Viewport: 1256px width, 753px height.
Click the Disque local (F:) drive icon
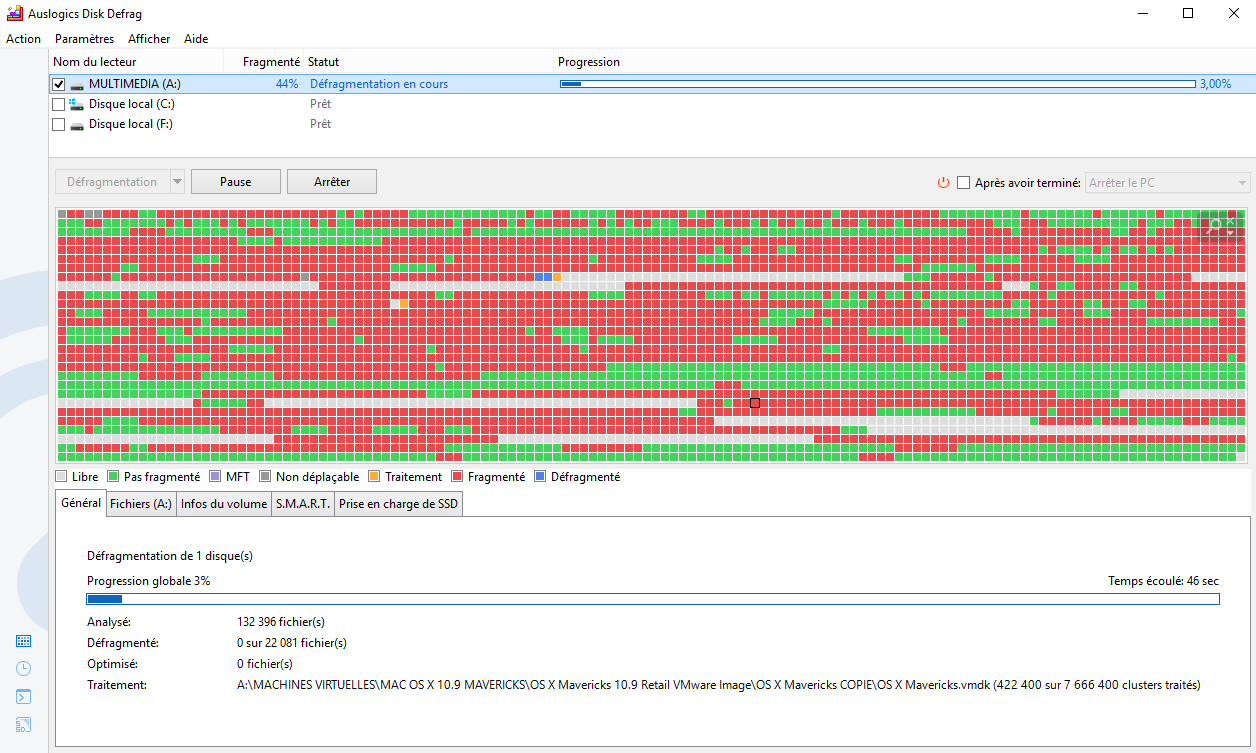[77, 125]
